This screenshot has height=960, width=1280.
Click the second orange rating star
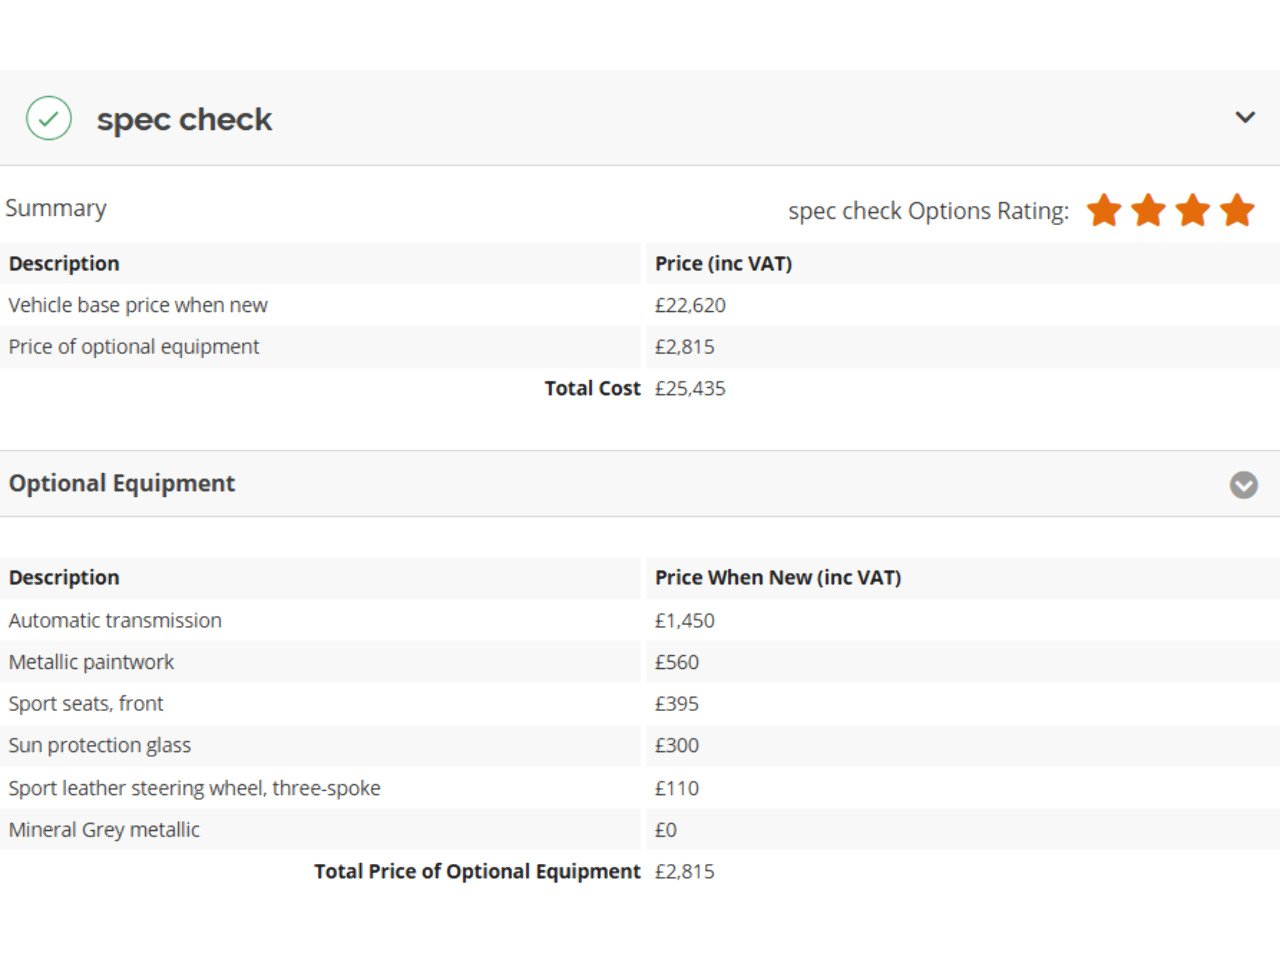[1148, 210]
